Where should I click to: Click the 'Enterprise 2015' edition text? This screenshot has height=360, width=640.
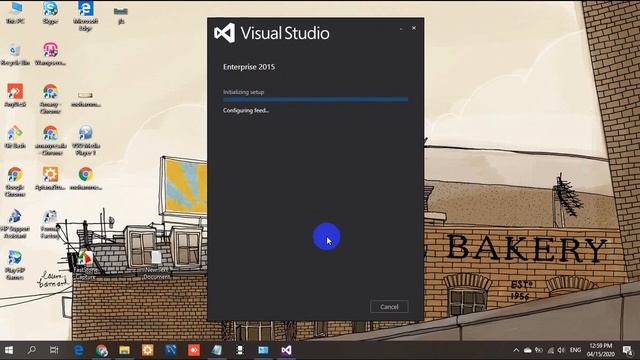249,67
